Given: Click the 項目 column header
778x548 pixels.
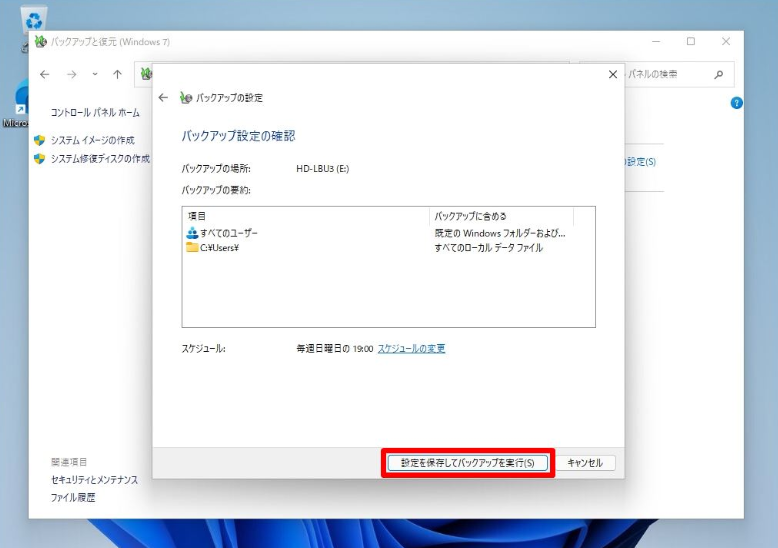Looking at the screenshot, I should (x=306, y=216).
